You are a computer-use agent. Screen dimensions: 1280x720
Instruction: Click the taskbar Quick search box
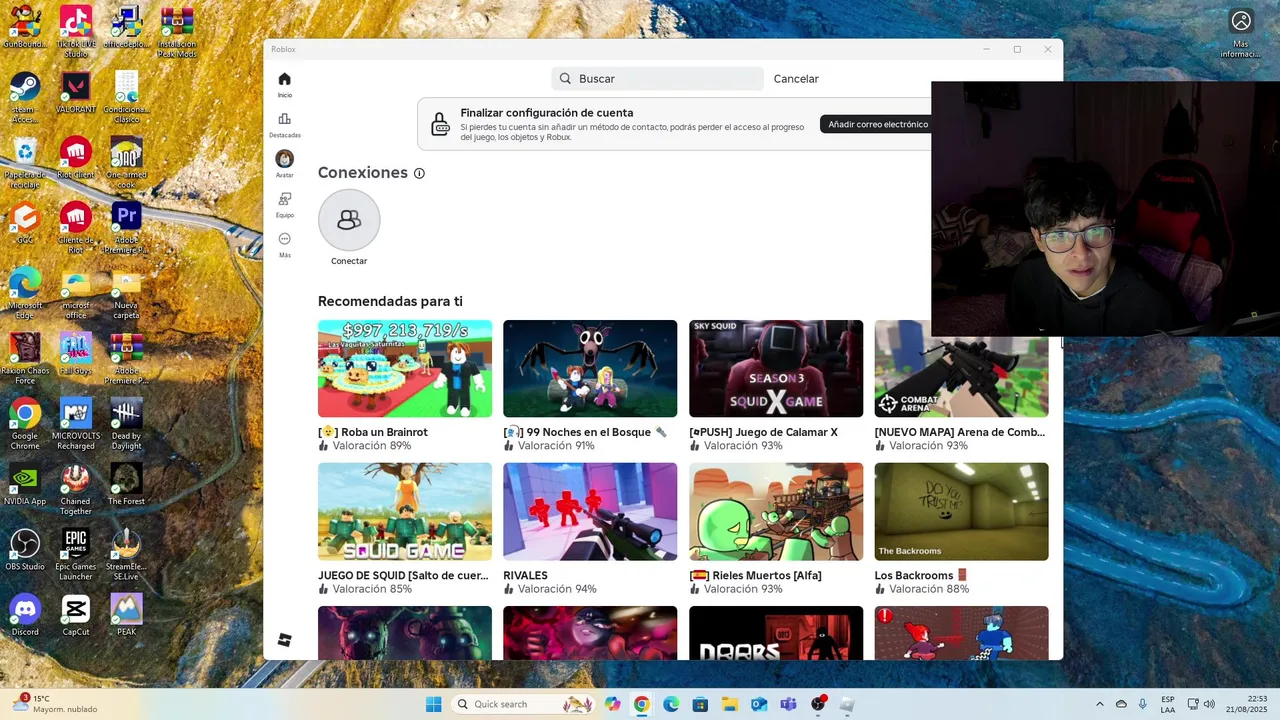(523, 704)
